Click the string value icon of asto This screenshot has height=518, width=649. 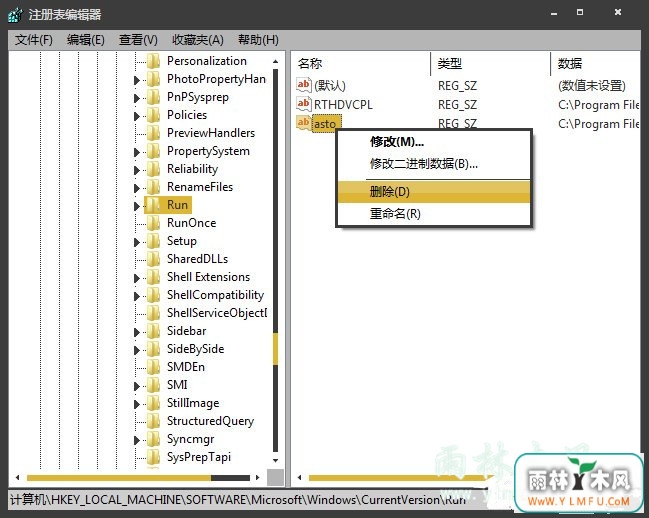point(303,122)
